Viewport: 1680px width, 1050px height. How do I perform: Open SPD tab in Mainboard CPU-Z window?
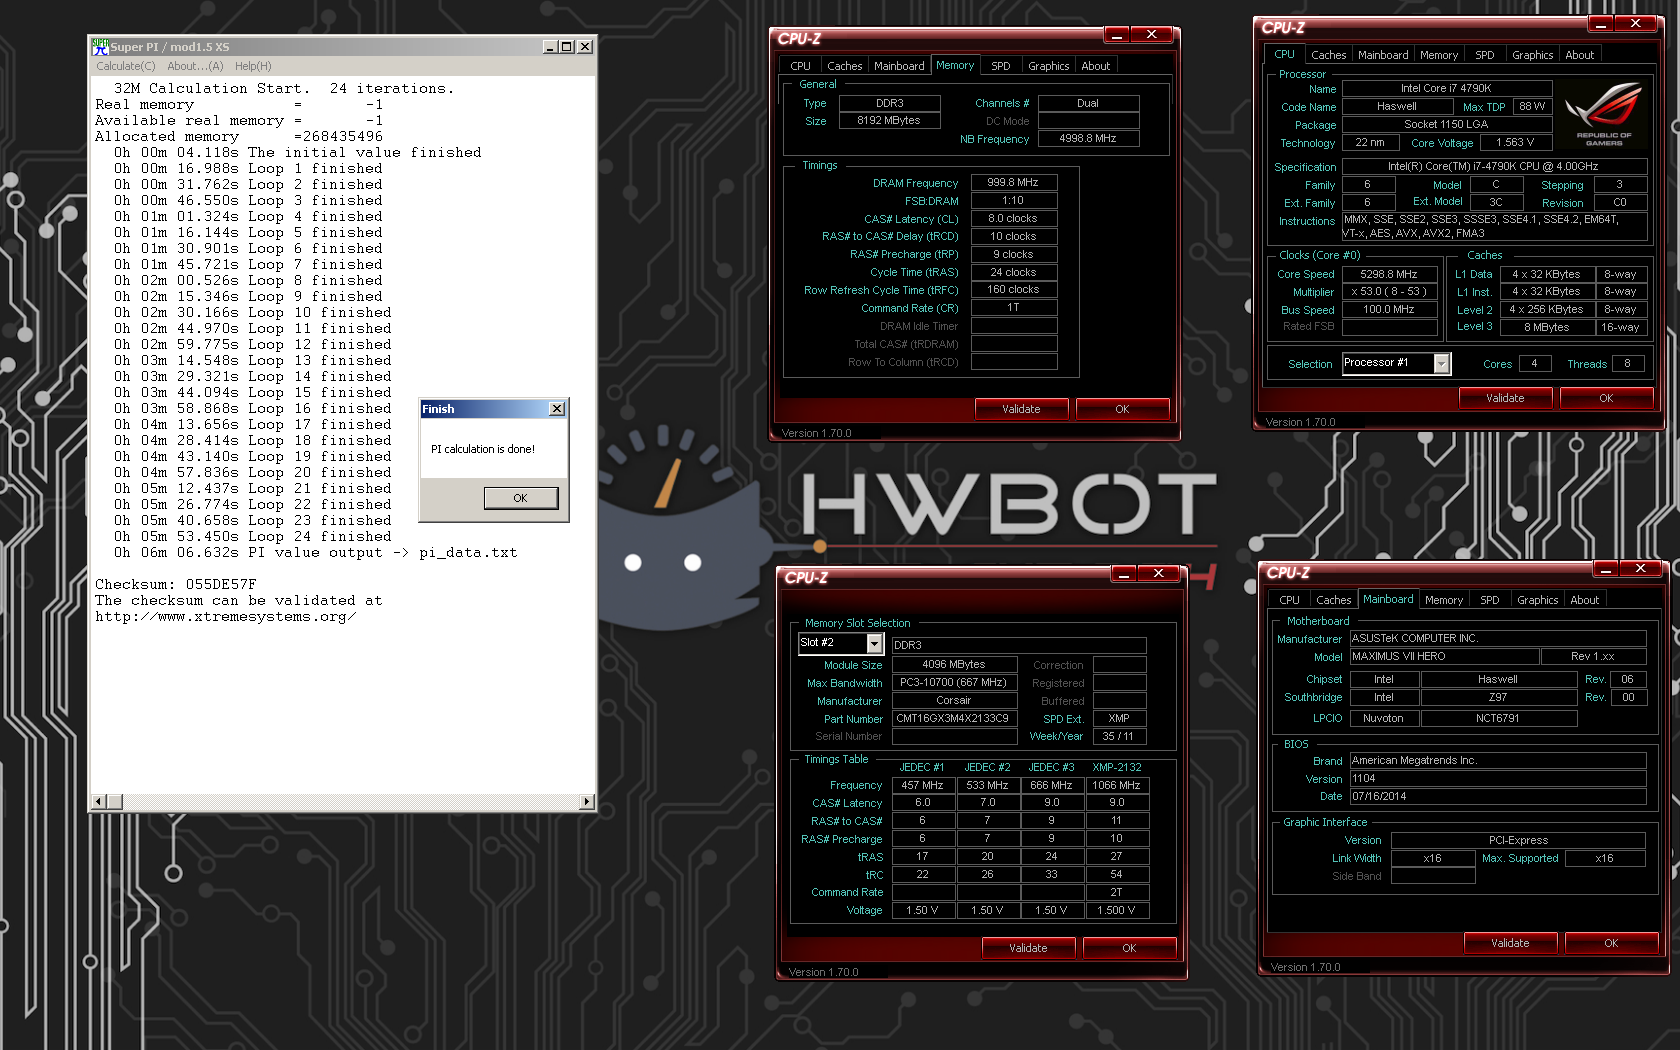tap(1490, 600)
